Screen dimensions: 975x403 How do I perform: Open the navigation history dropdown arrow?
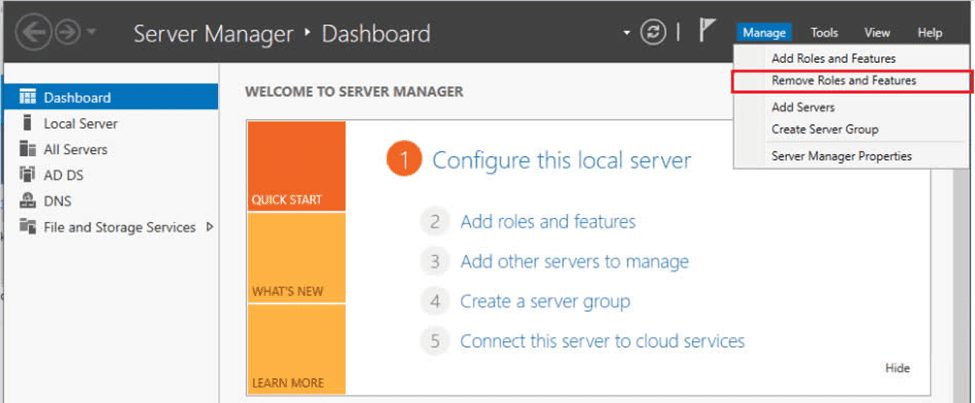91,31
